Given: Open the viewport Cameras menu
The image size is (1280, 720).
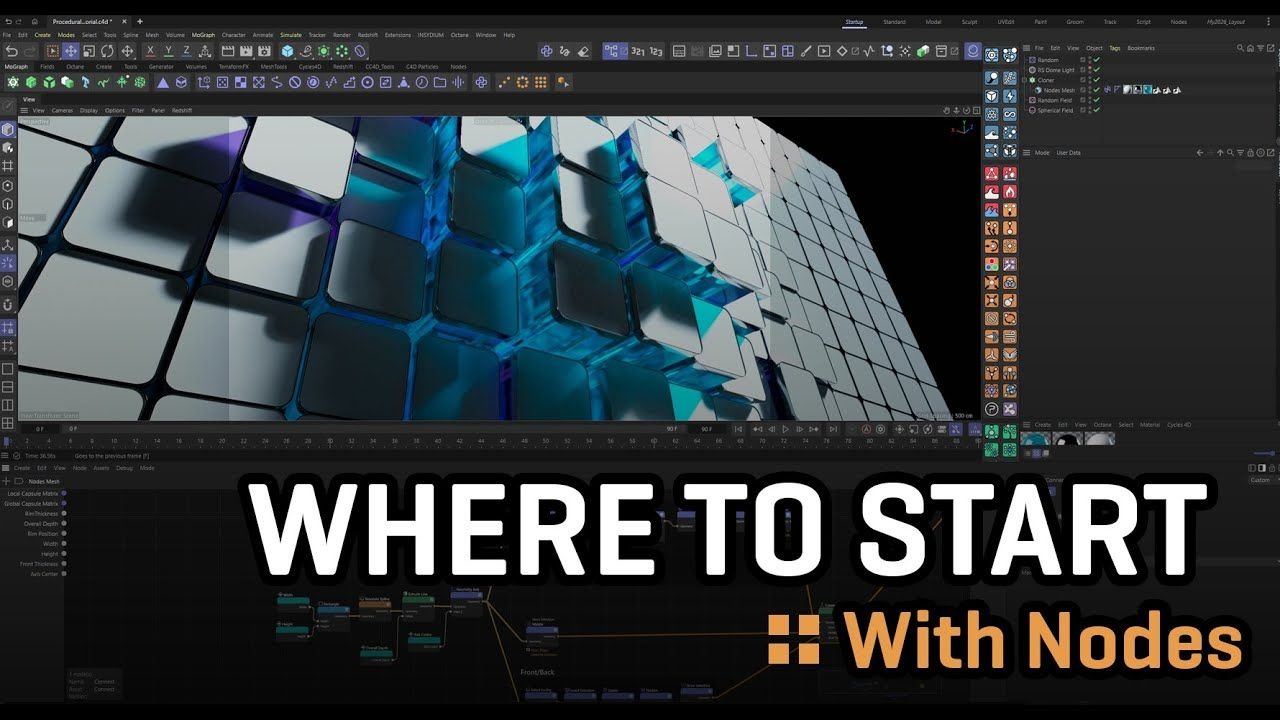Looking at the screenshot, I should coord(62,110).
